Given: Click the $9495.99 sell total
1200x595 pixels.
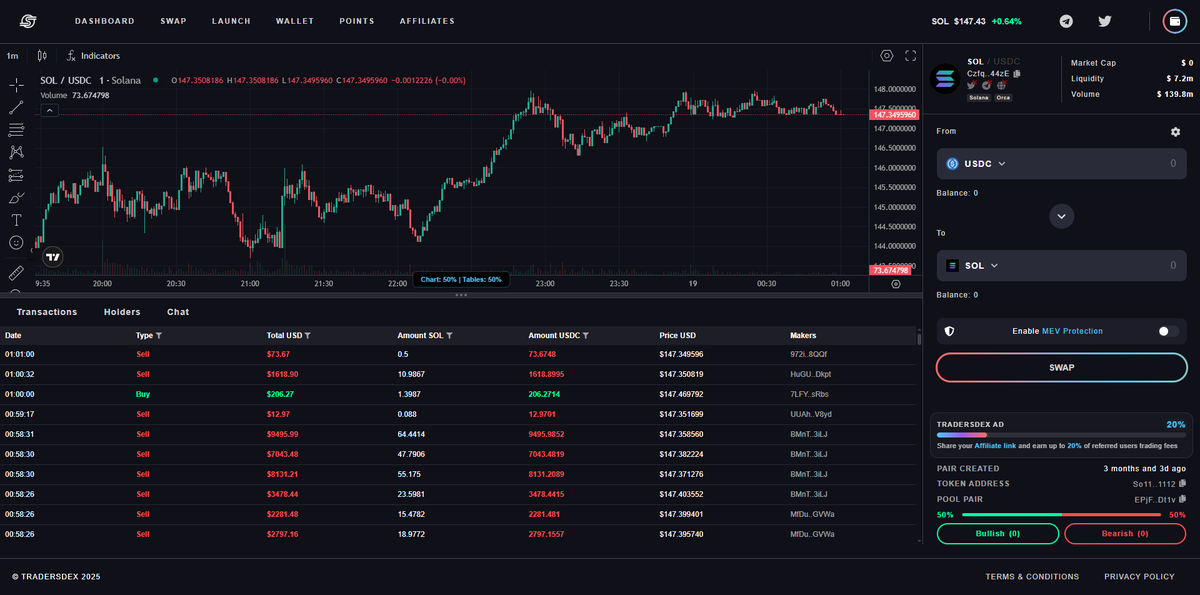Looking at the screenshot, I should [282, 434].
